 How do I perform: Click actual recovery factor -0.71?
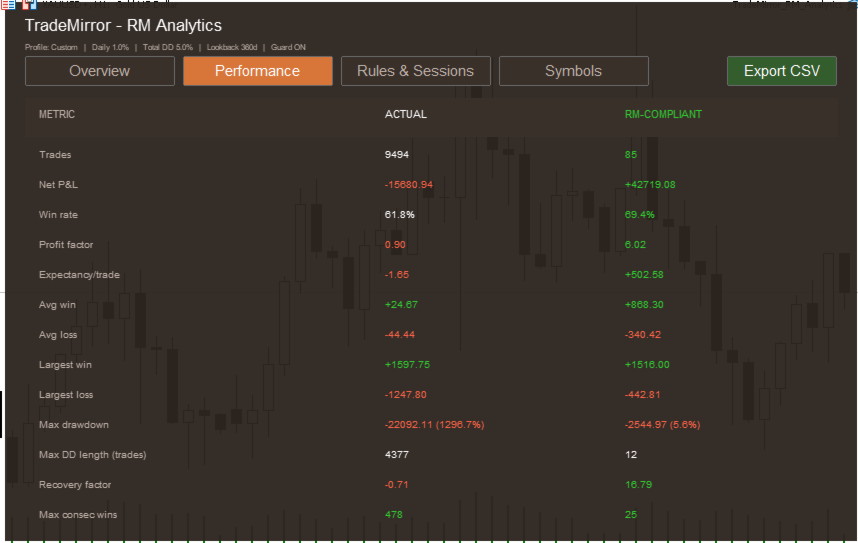pos(396,485)
